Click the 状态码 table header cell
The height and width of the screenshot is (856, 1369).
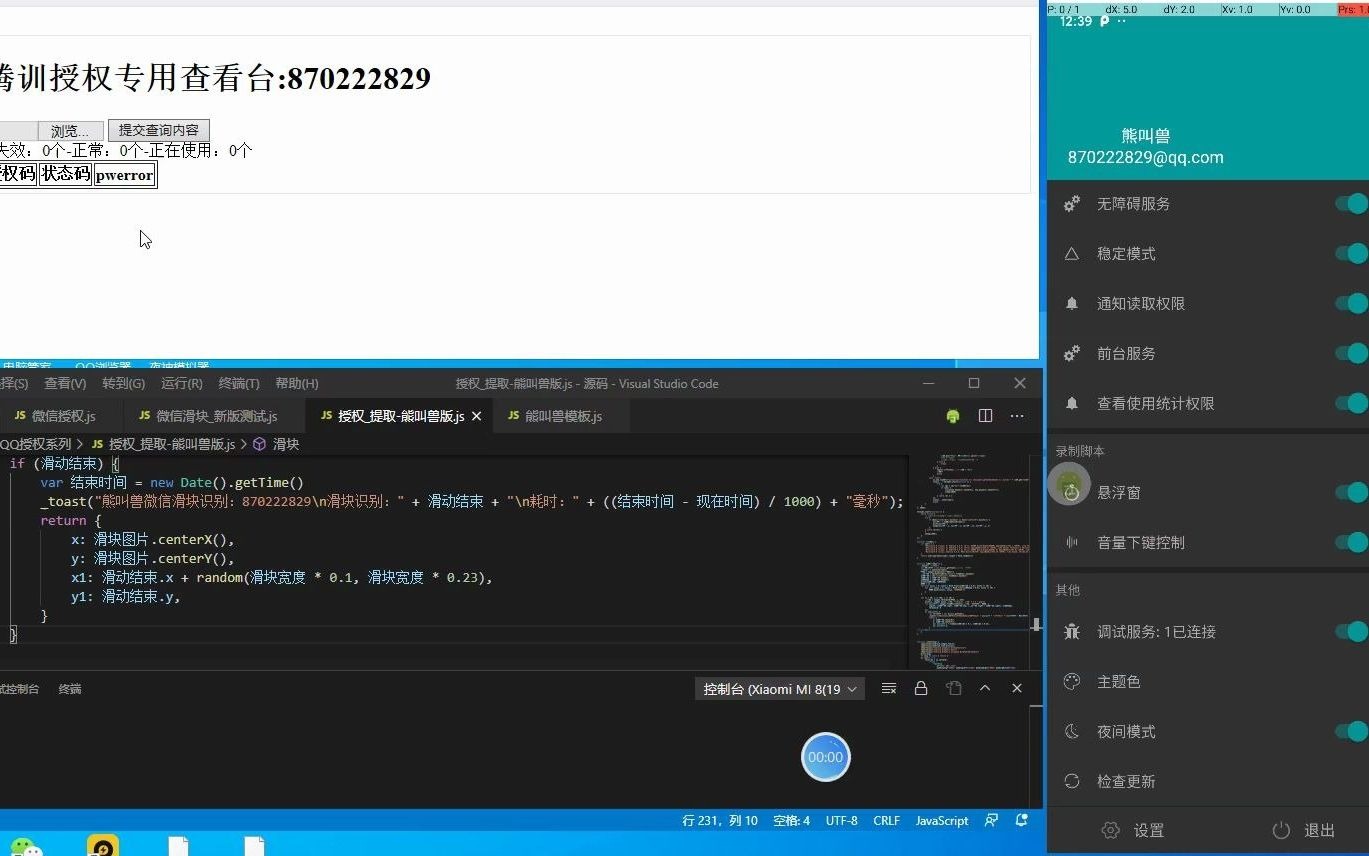coord(65,174)
